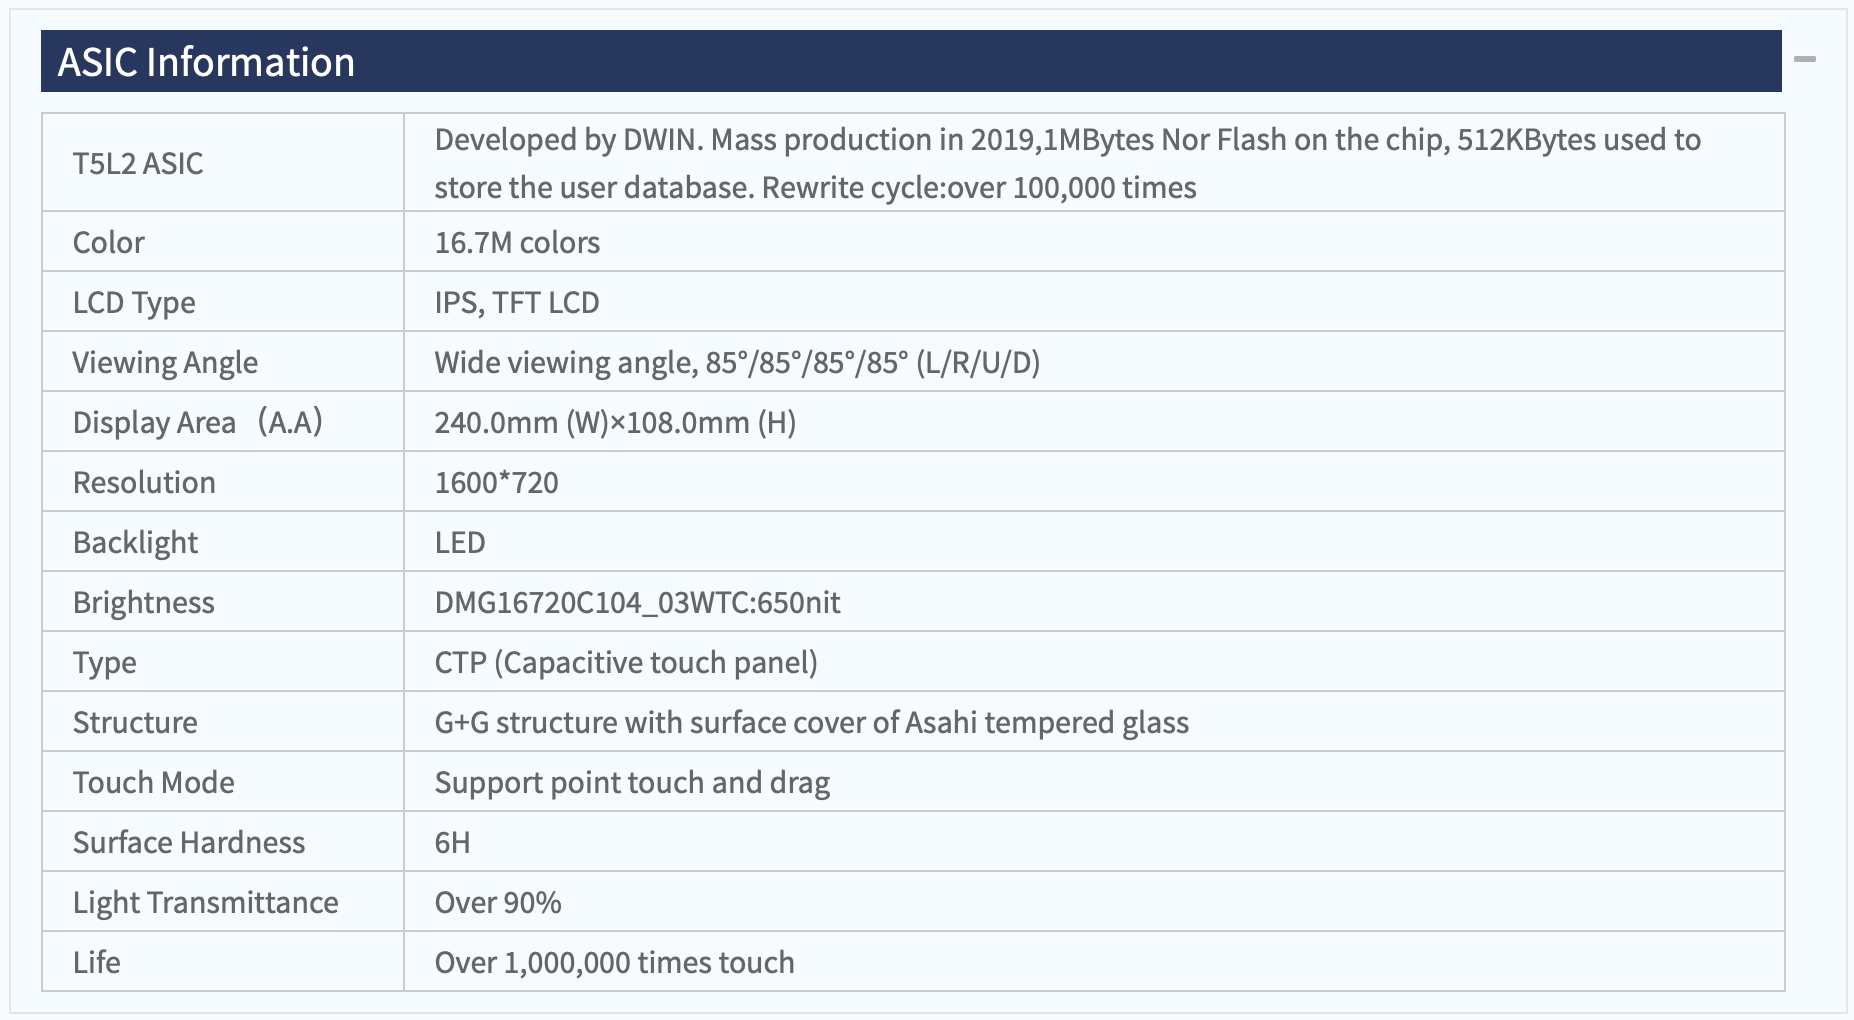Click the Over 90% value cell
This screenshot has width=1854, height=1020.
click(x=1094, y=902)
